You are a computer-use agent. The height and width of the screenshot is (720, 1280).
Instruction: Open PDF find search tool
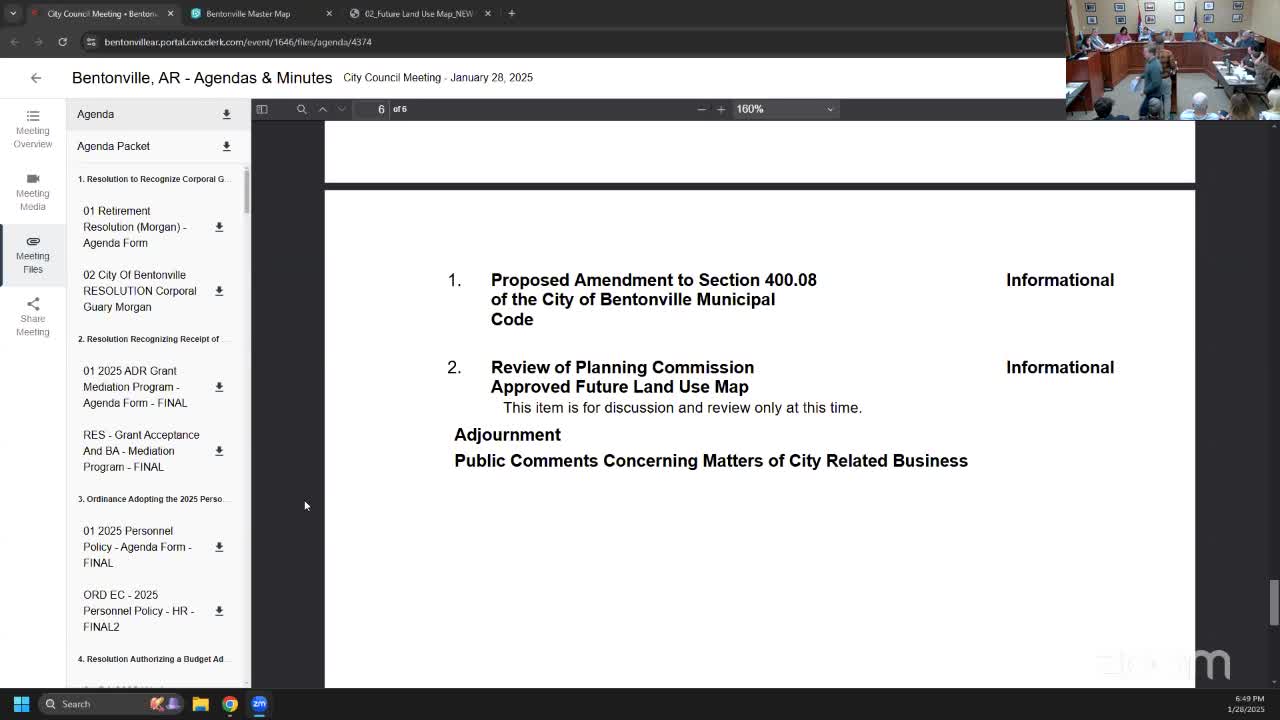(301, 109)
